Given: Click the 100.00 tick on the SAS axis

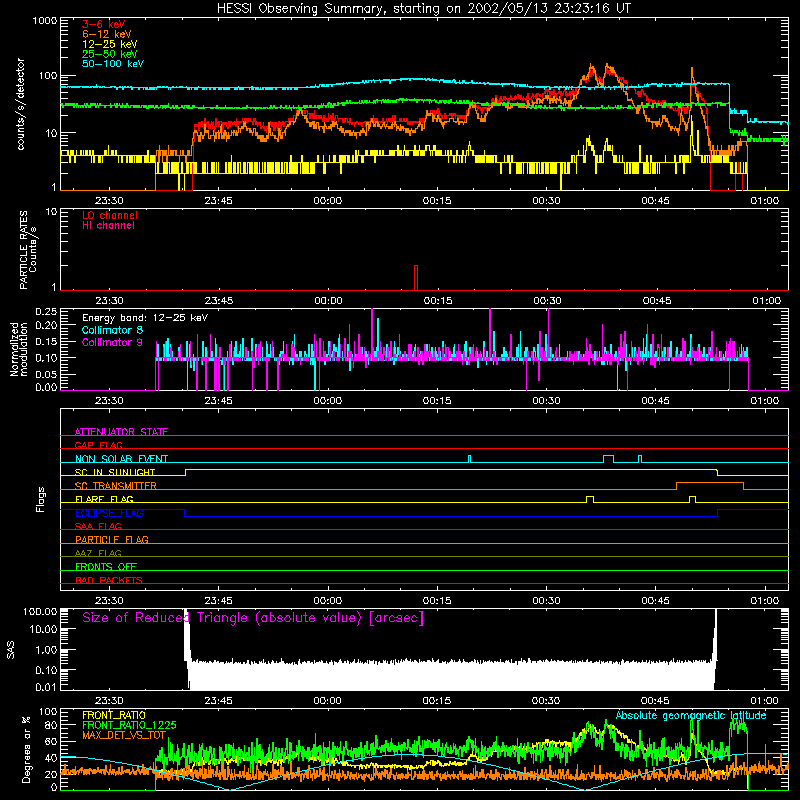Looking at the screenshot, I should tap(40, 611).
